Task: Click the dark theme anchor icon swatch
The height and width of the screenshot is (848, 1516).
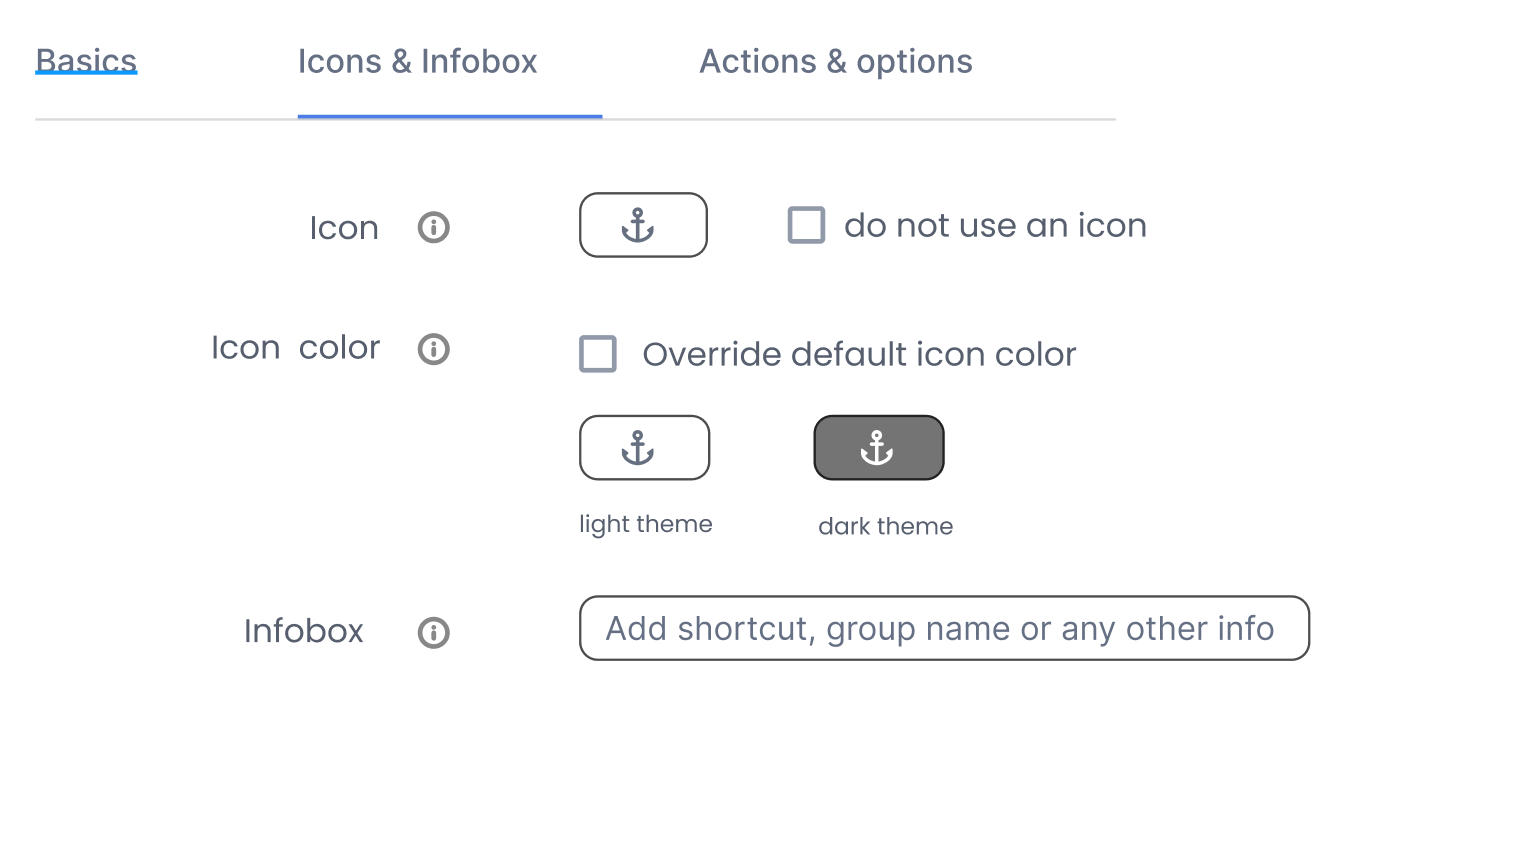Action: coord(878,448)
